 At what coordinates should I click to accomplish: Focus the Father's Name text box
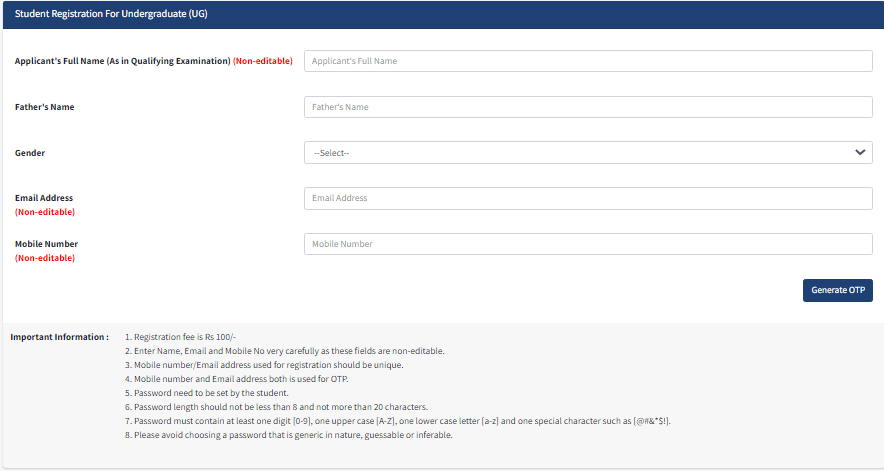click(x=588, y=107)
